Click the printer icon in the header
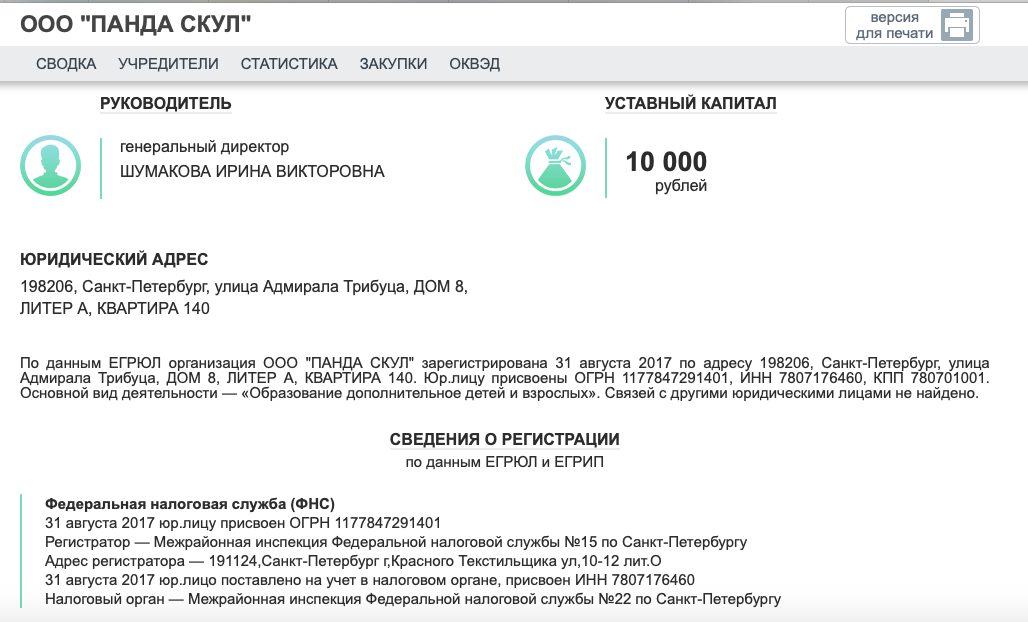 [956, 25]
